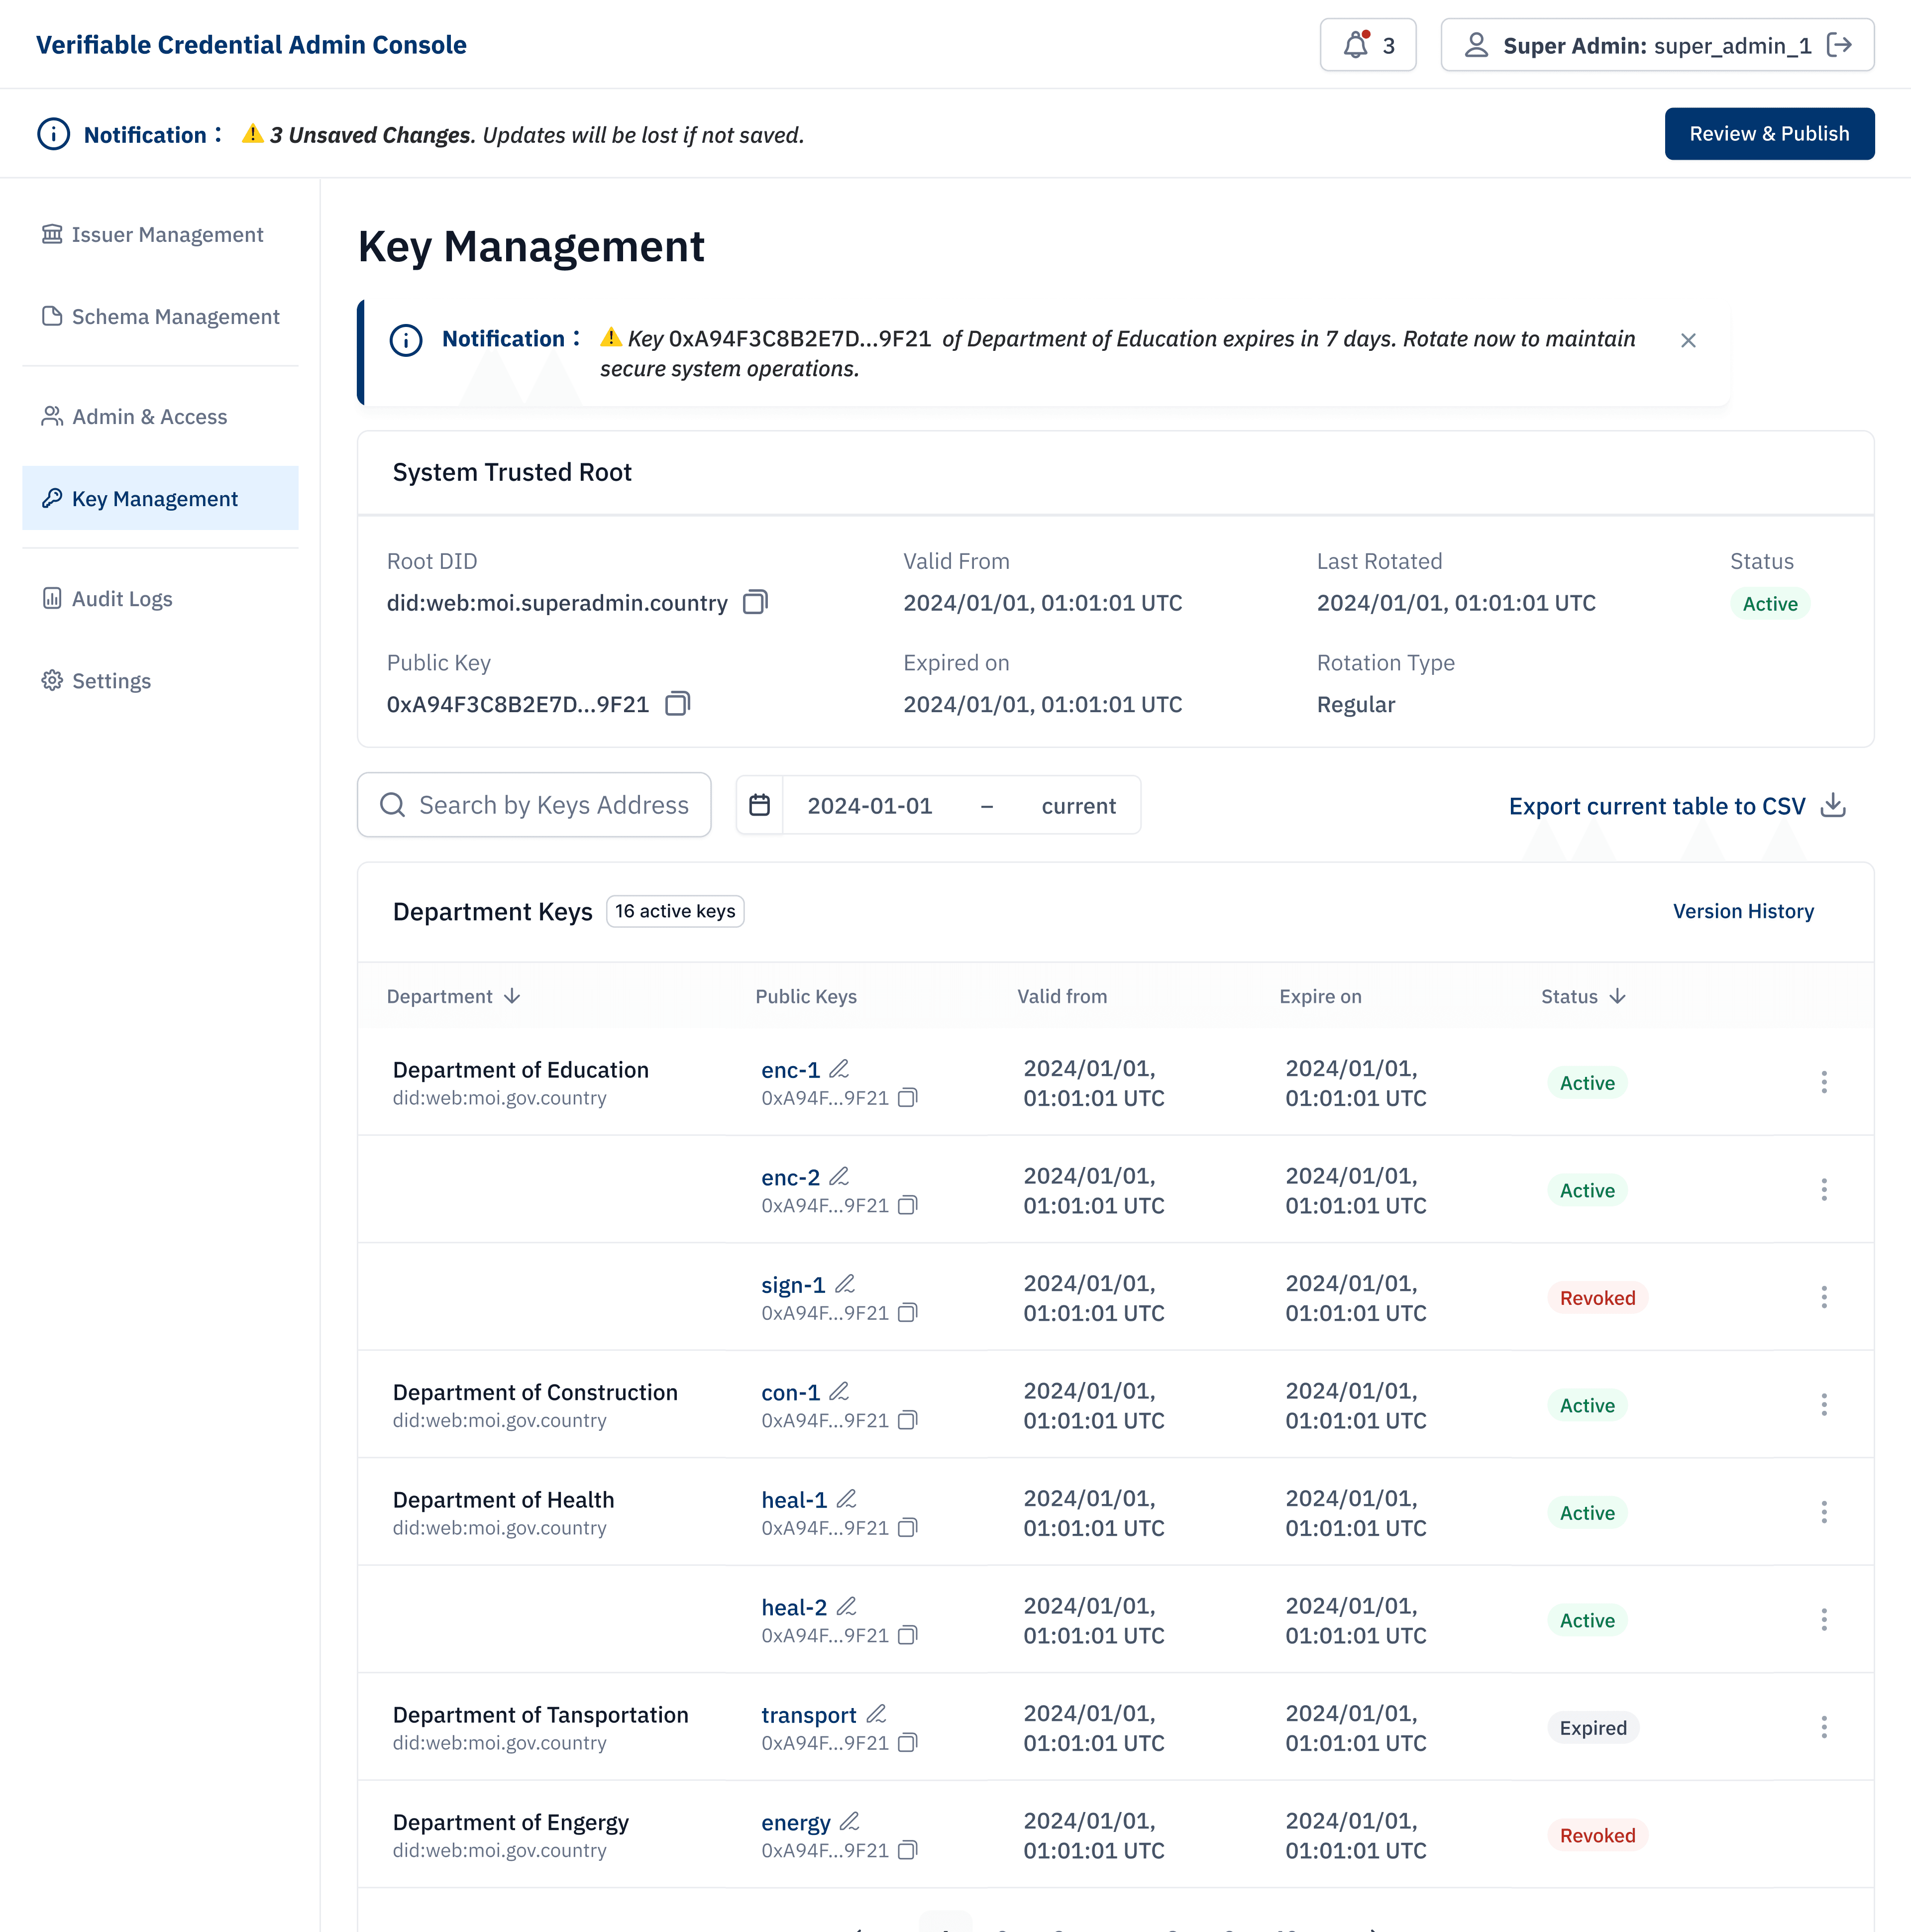Edit the heal-2 key name
The image size is (1911, 1932).
point(846,1607)
